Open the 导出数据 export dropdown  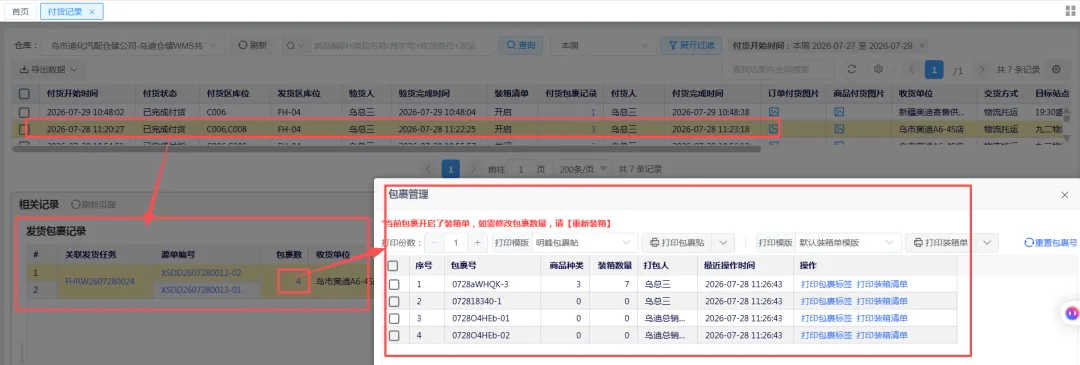[x=49, y=70]
